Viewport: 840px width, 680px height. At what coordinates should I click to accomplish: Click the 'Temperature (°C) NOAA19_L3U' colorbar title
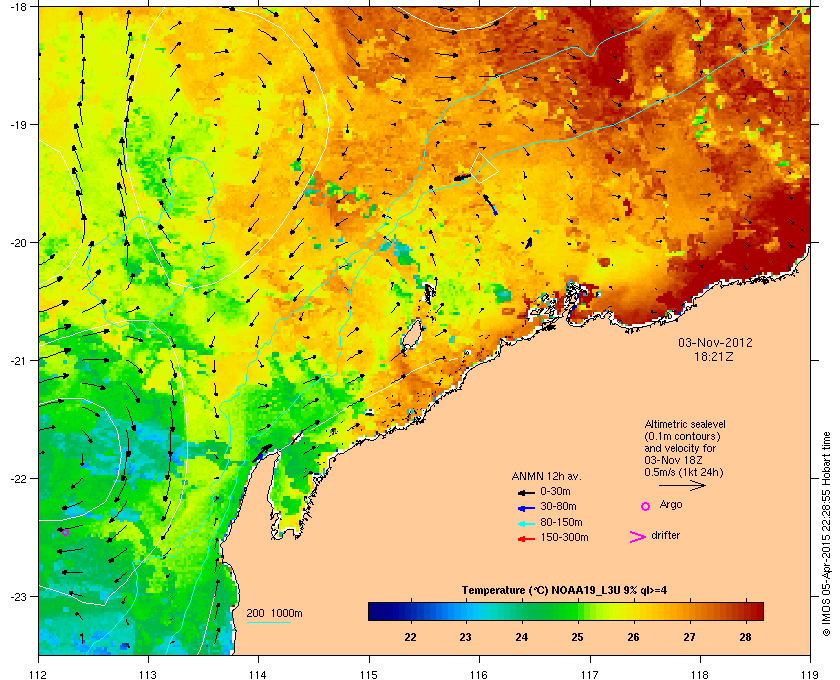point(540,591)
